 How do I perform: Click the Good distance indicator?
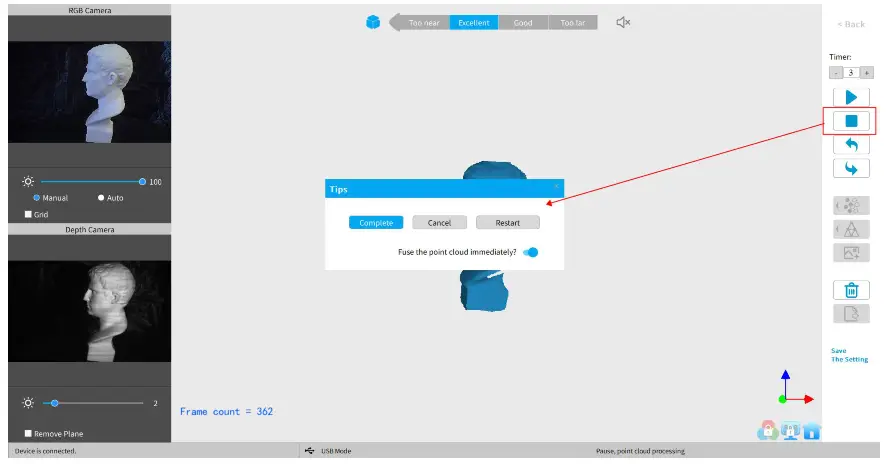tap(523, 23)
